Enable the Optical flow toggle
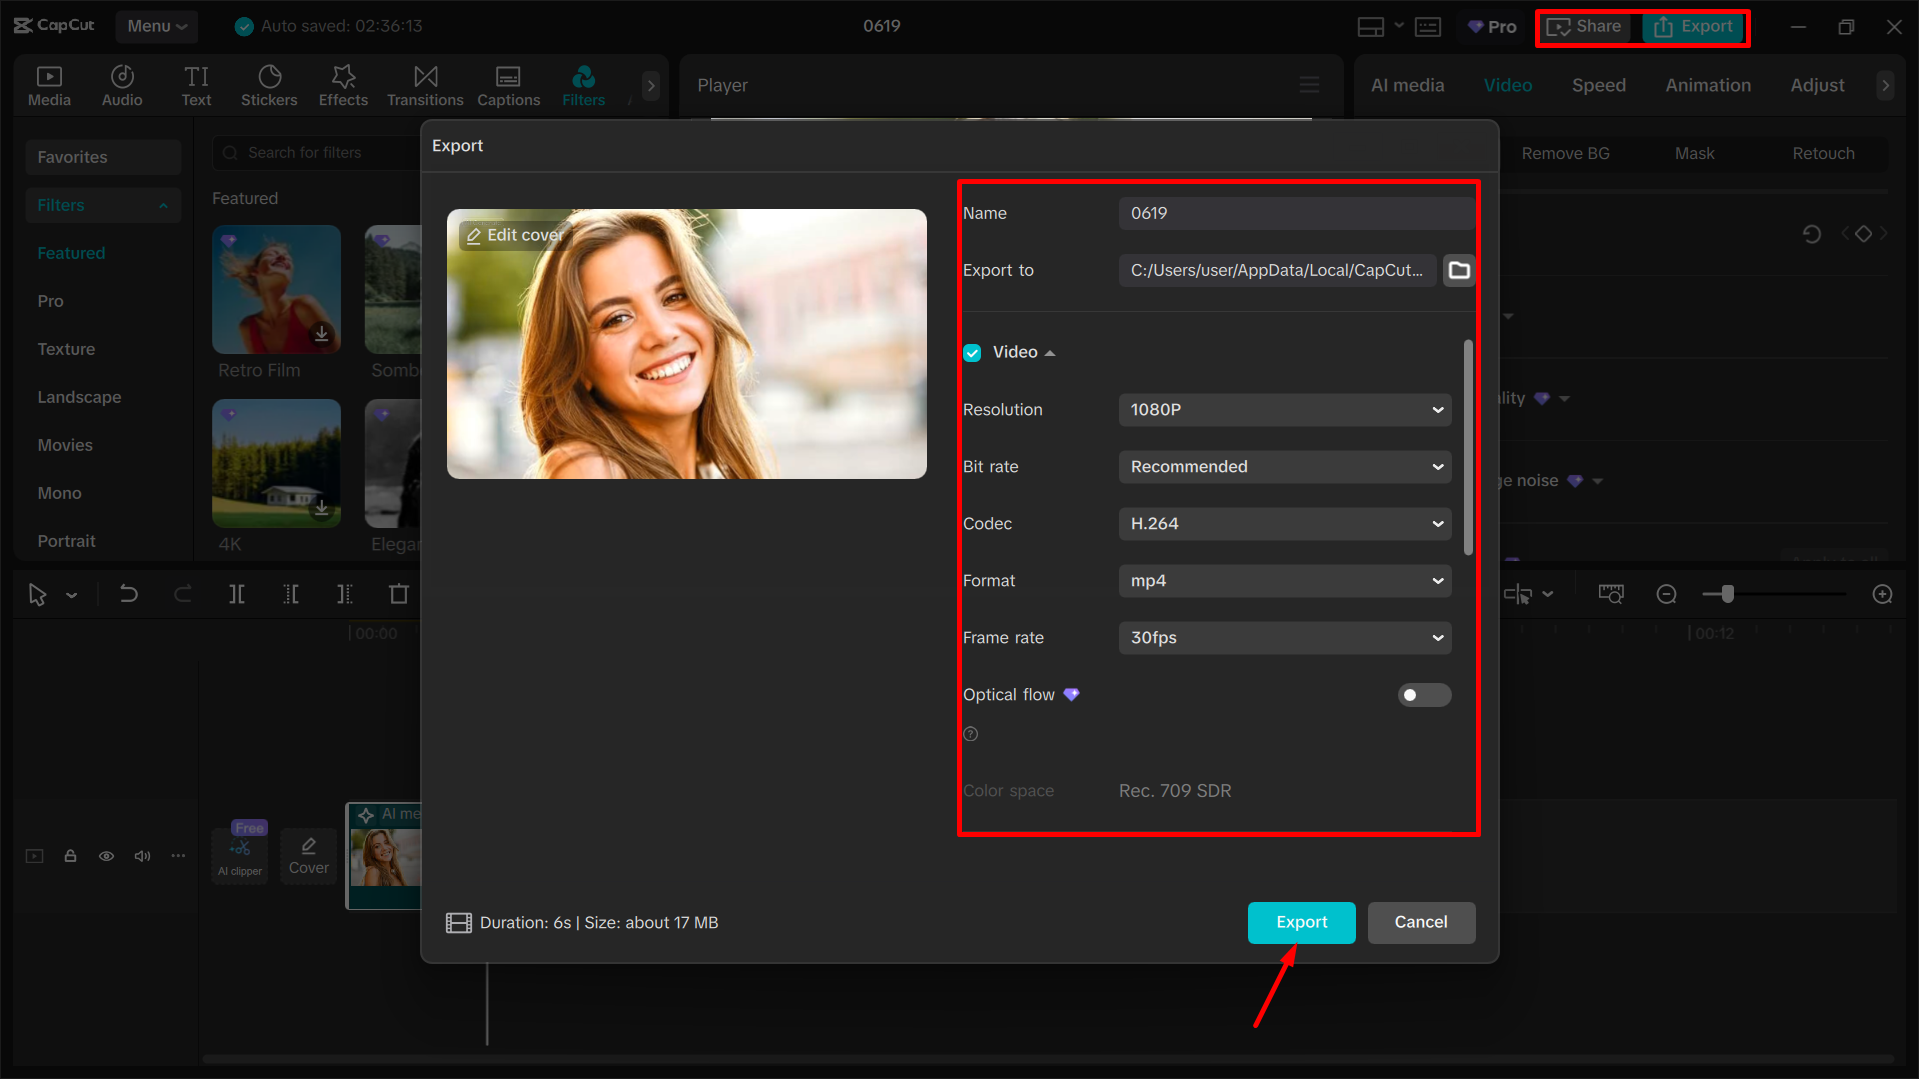Image resolution: width=1919 pixels, height=1079 pixels. [1424, 694]
